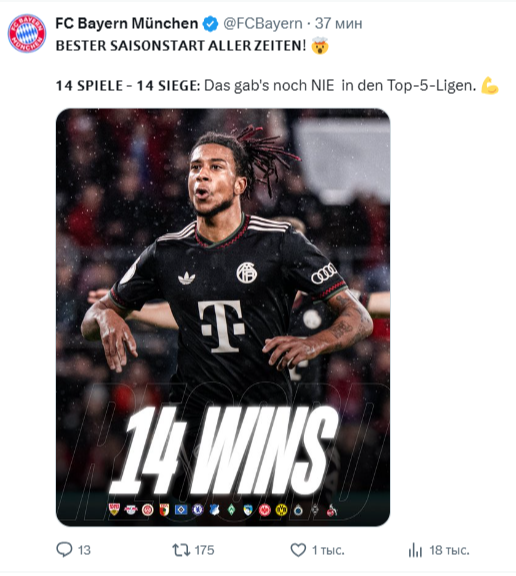516x576 pixels.
Task: Open view analytics bar chart icon
Action: click(x=415, y=550)
